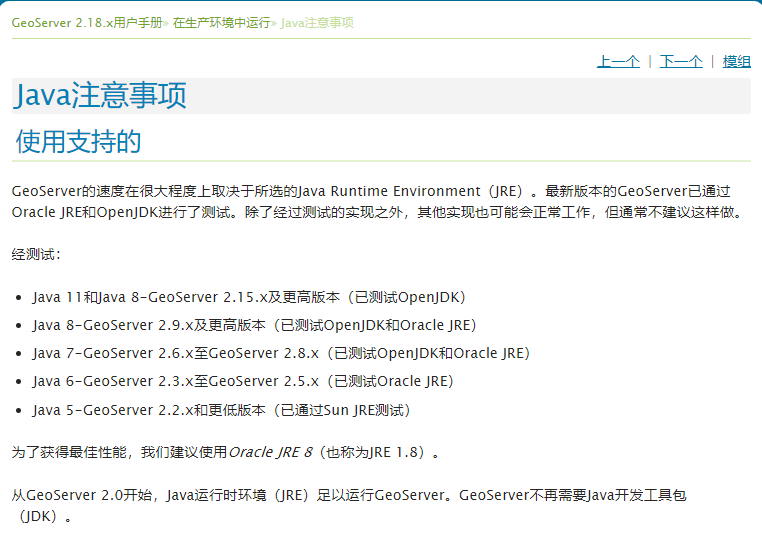This screenshot has height=536, width=762.
Task: Select the Java 6-GeoServer 2.3.x list item
Action: [243, 381]
